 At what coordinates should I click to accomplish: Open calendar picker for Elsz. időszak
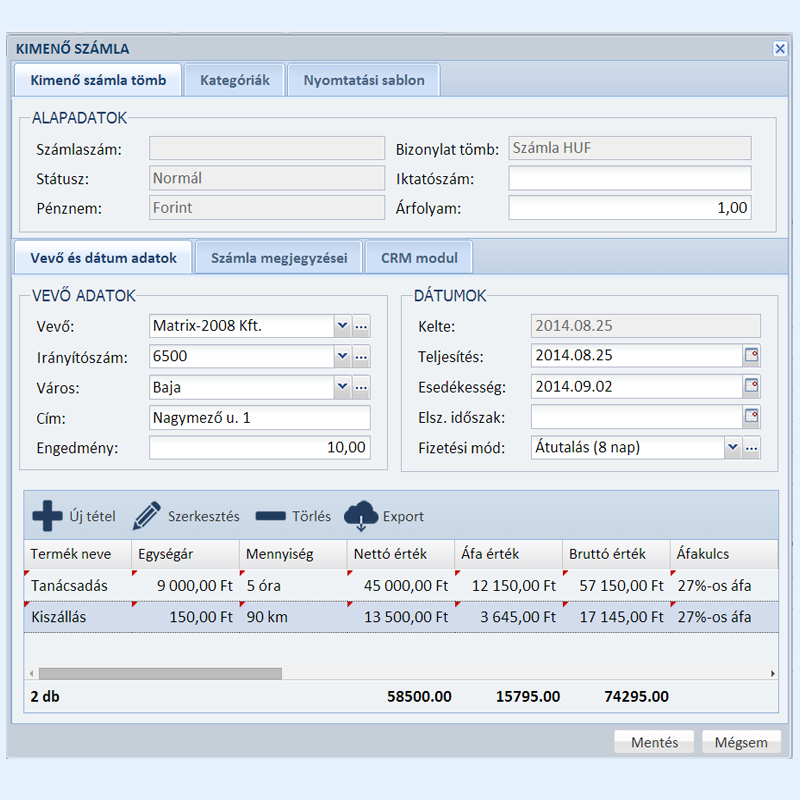(751, 417)
